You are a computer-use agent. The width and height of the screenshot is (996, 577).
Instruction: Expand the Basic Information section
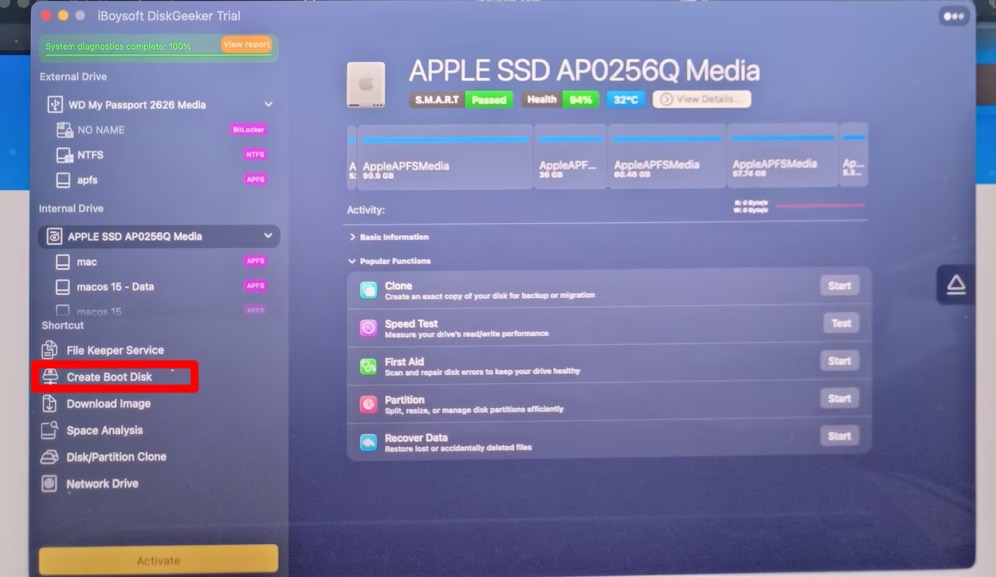[x=353, y=237]
